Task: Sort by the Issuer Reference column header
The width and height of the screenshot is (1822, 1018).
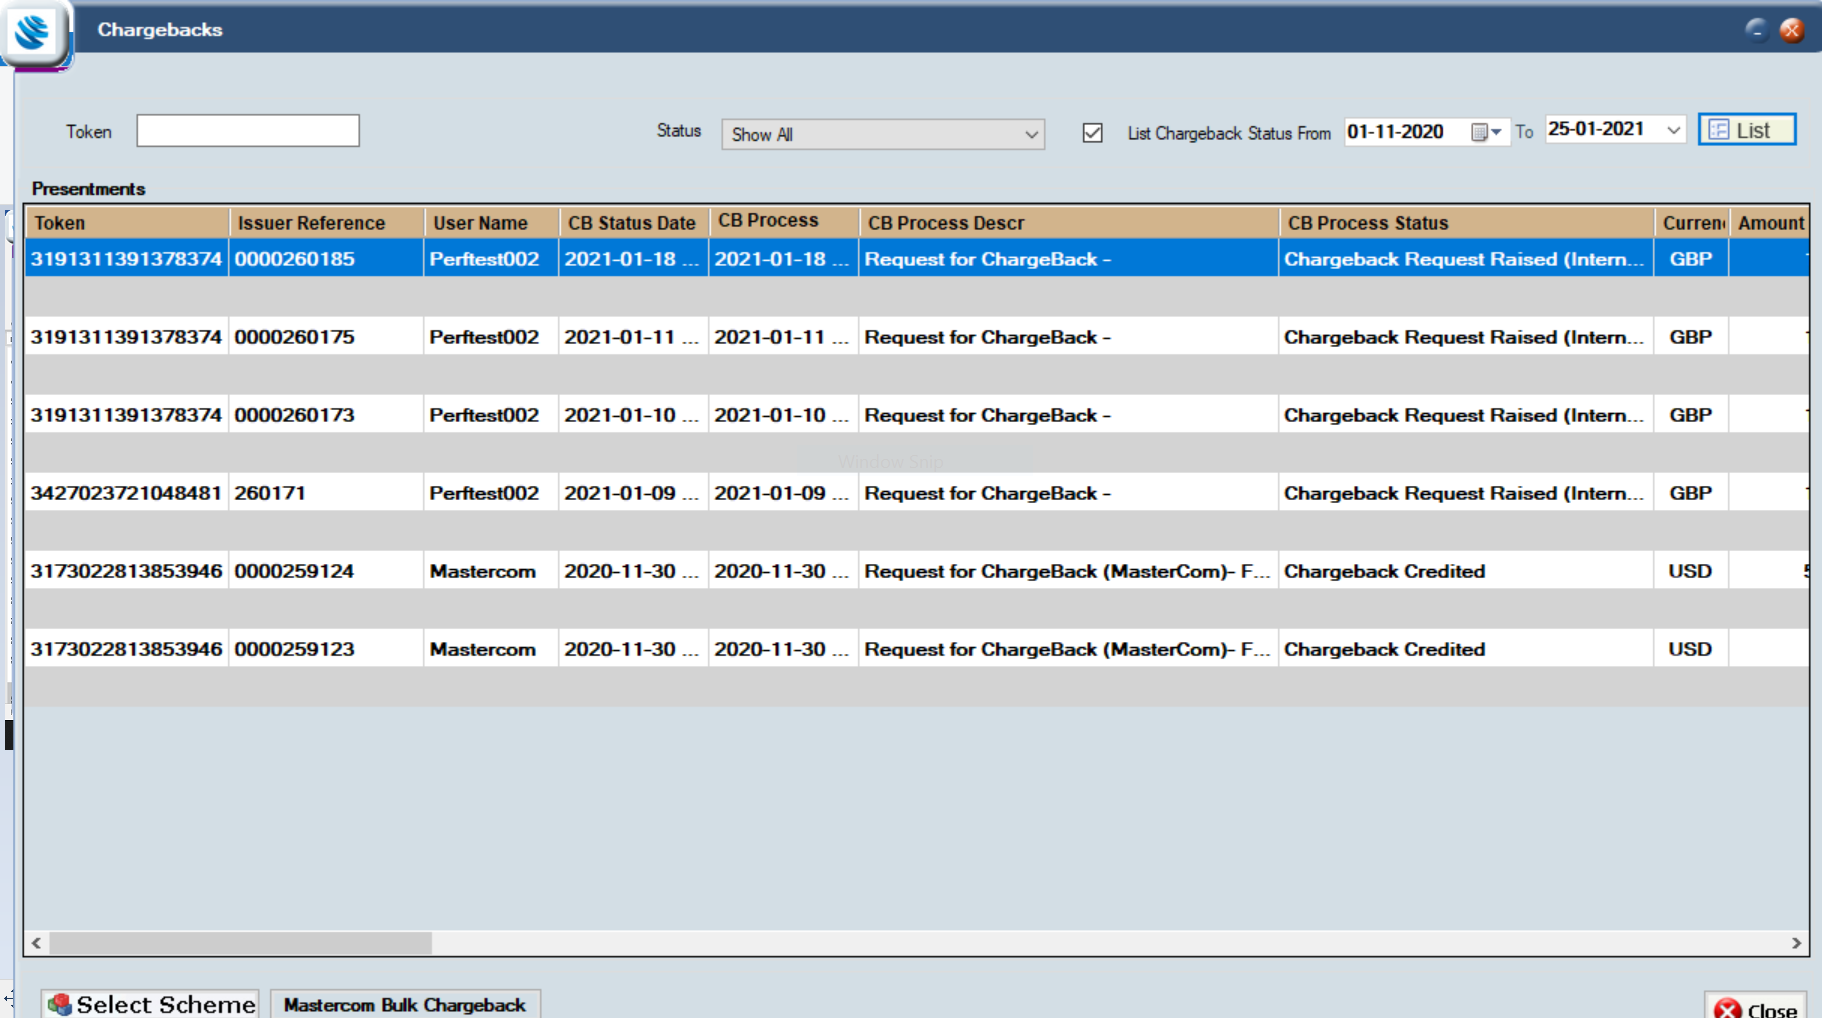Action: coord(328,223)
